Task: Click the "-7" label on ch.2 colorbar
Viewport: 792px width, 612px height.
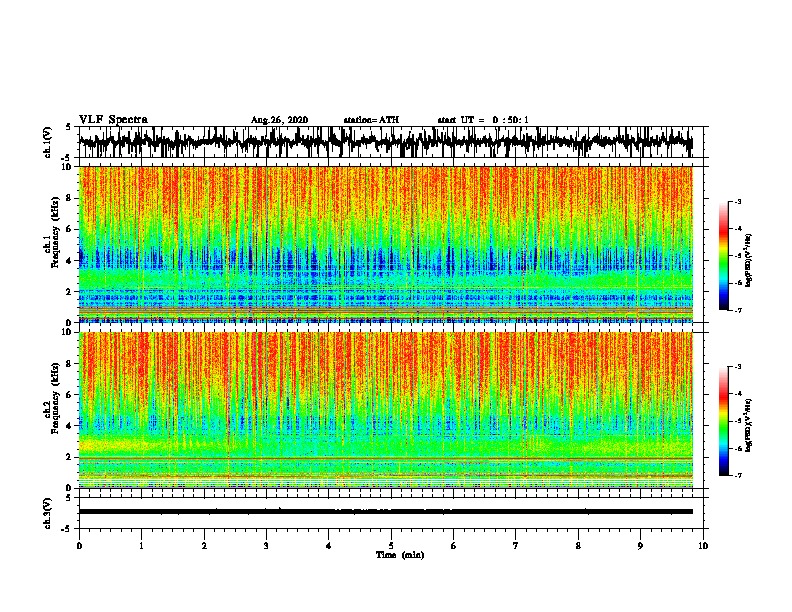Action: coord(737,476)
